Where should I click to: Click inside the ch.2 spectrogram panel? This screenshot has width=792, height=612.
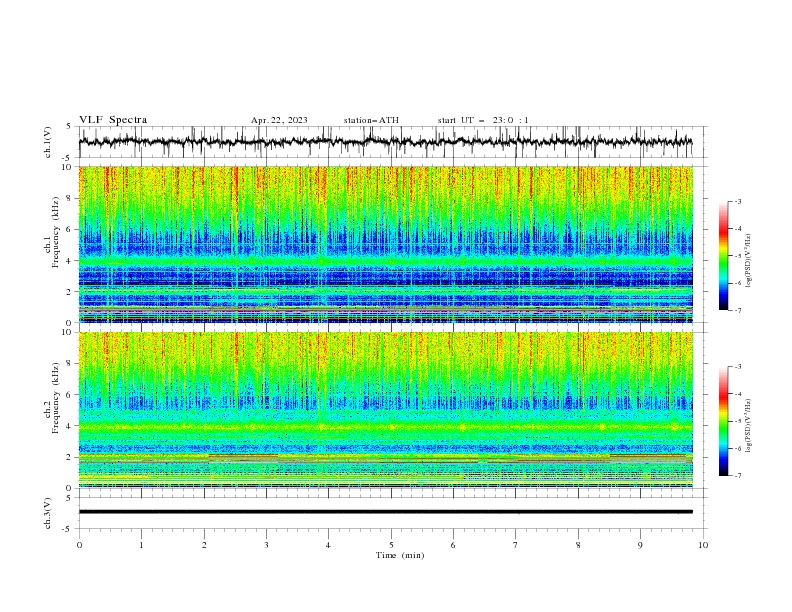(x=386, y=410)
